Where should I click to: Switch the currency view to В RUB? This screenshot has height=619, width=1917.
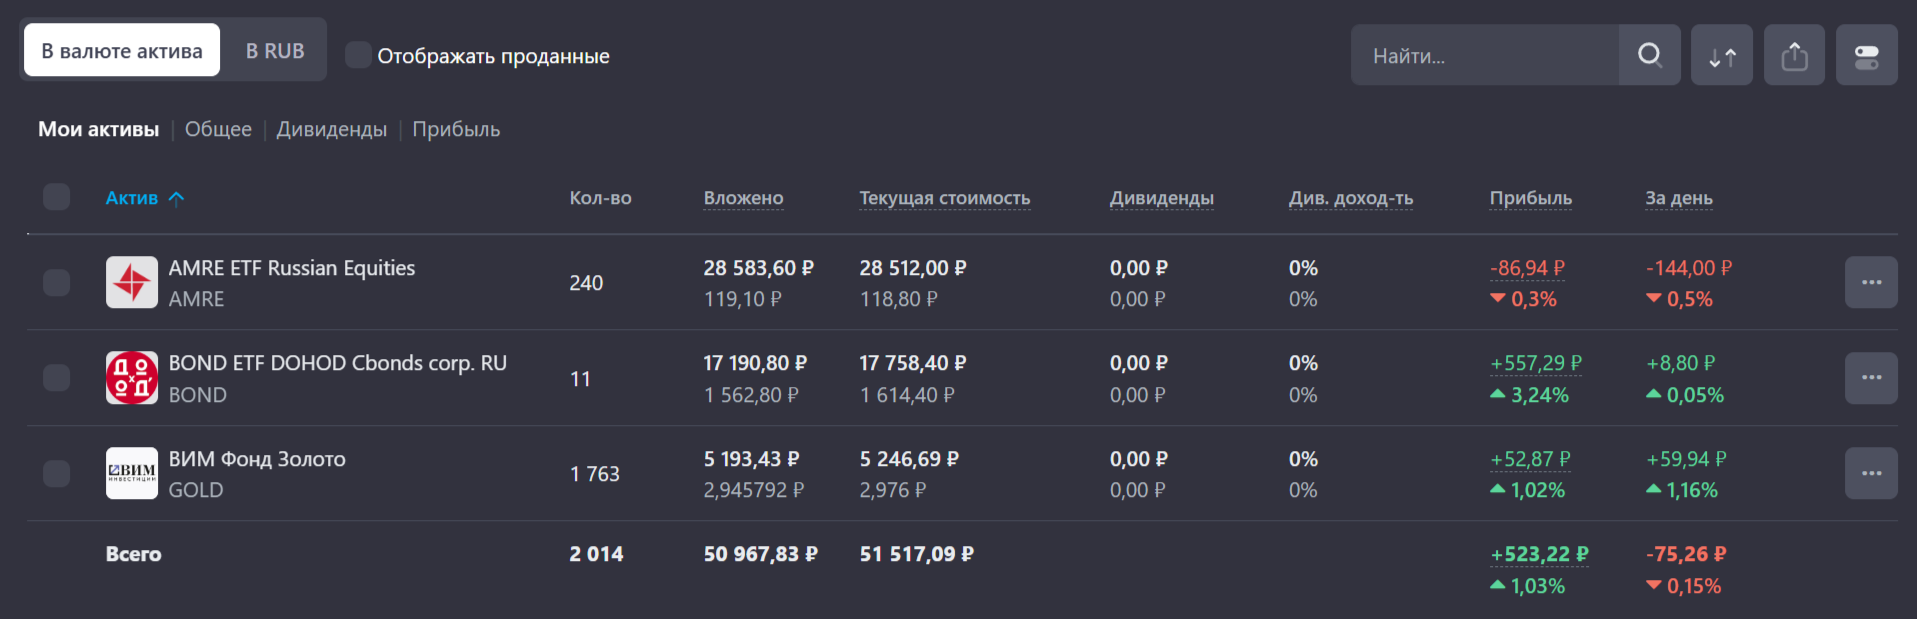275,51
